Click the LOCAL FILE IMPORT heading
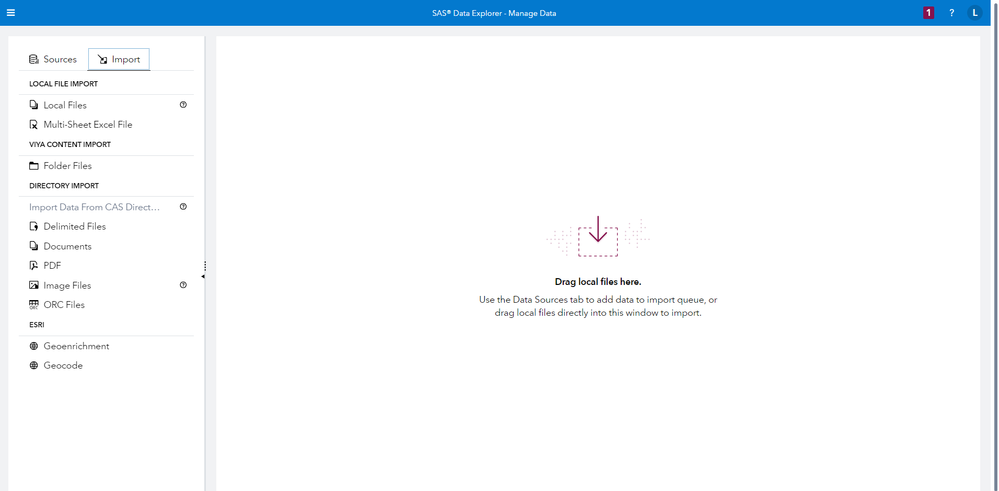The height and width of the screenshot is (491, 999). point(63,83)
